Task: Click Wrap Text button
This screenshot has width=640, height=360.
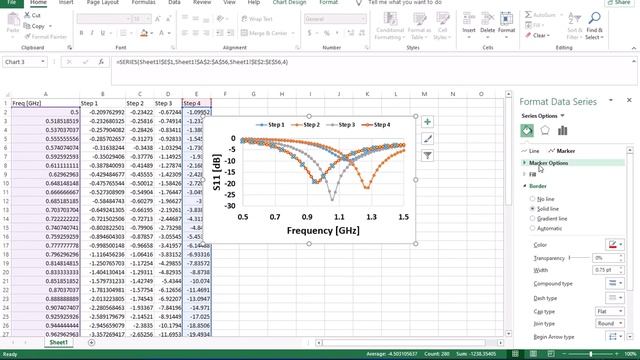Action: (x=258, y=19)
